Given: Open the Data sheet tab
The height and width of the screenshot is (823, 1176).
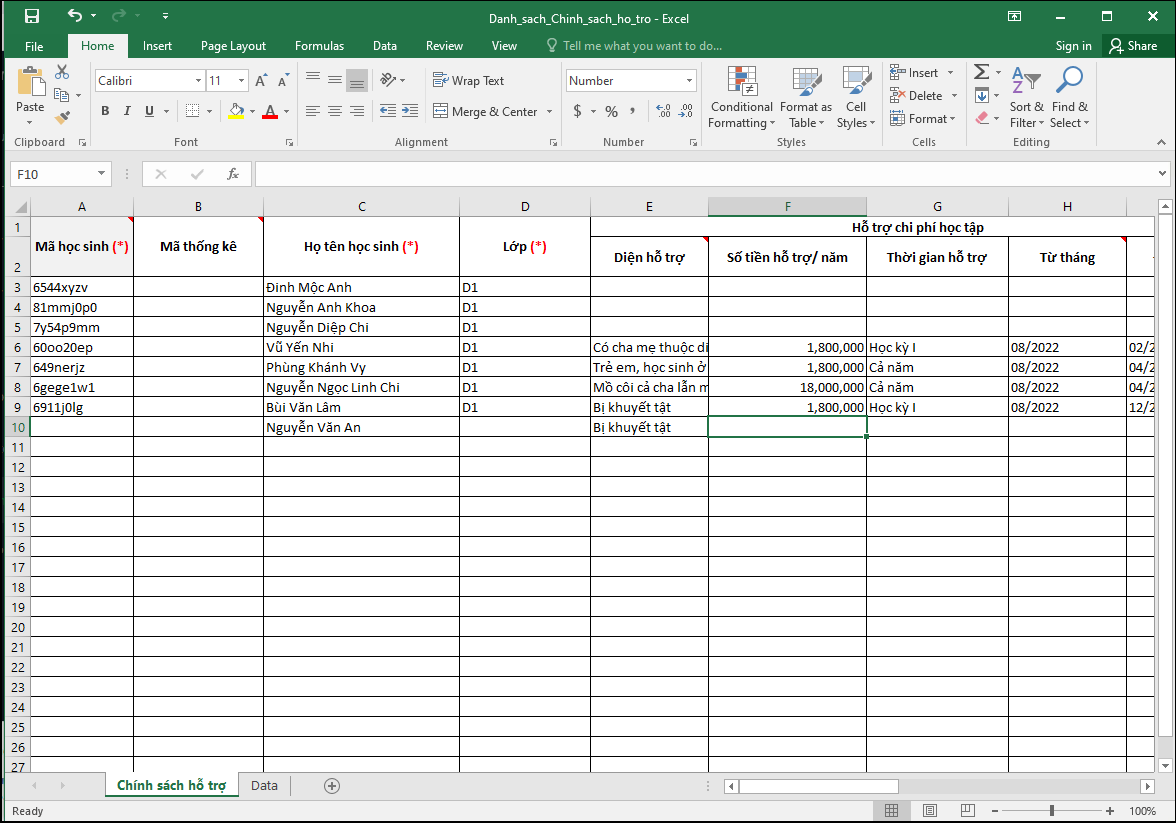Looking at the screenshot, I should click(x=264, y=786).
